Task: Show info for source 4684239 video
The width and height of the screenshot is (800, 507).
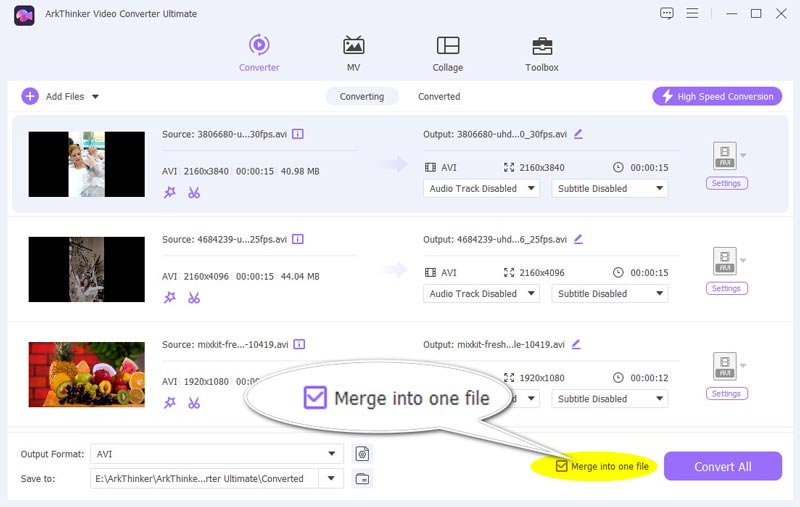Action: (297, 239)
